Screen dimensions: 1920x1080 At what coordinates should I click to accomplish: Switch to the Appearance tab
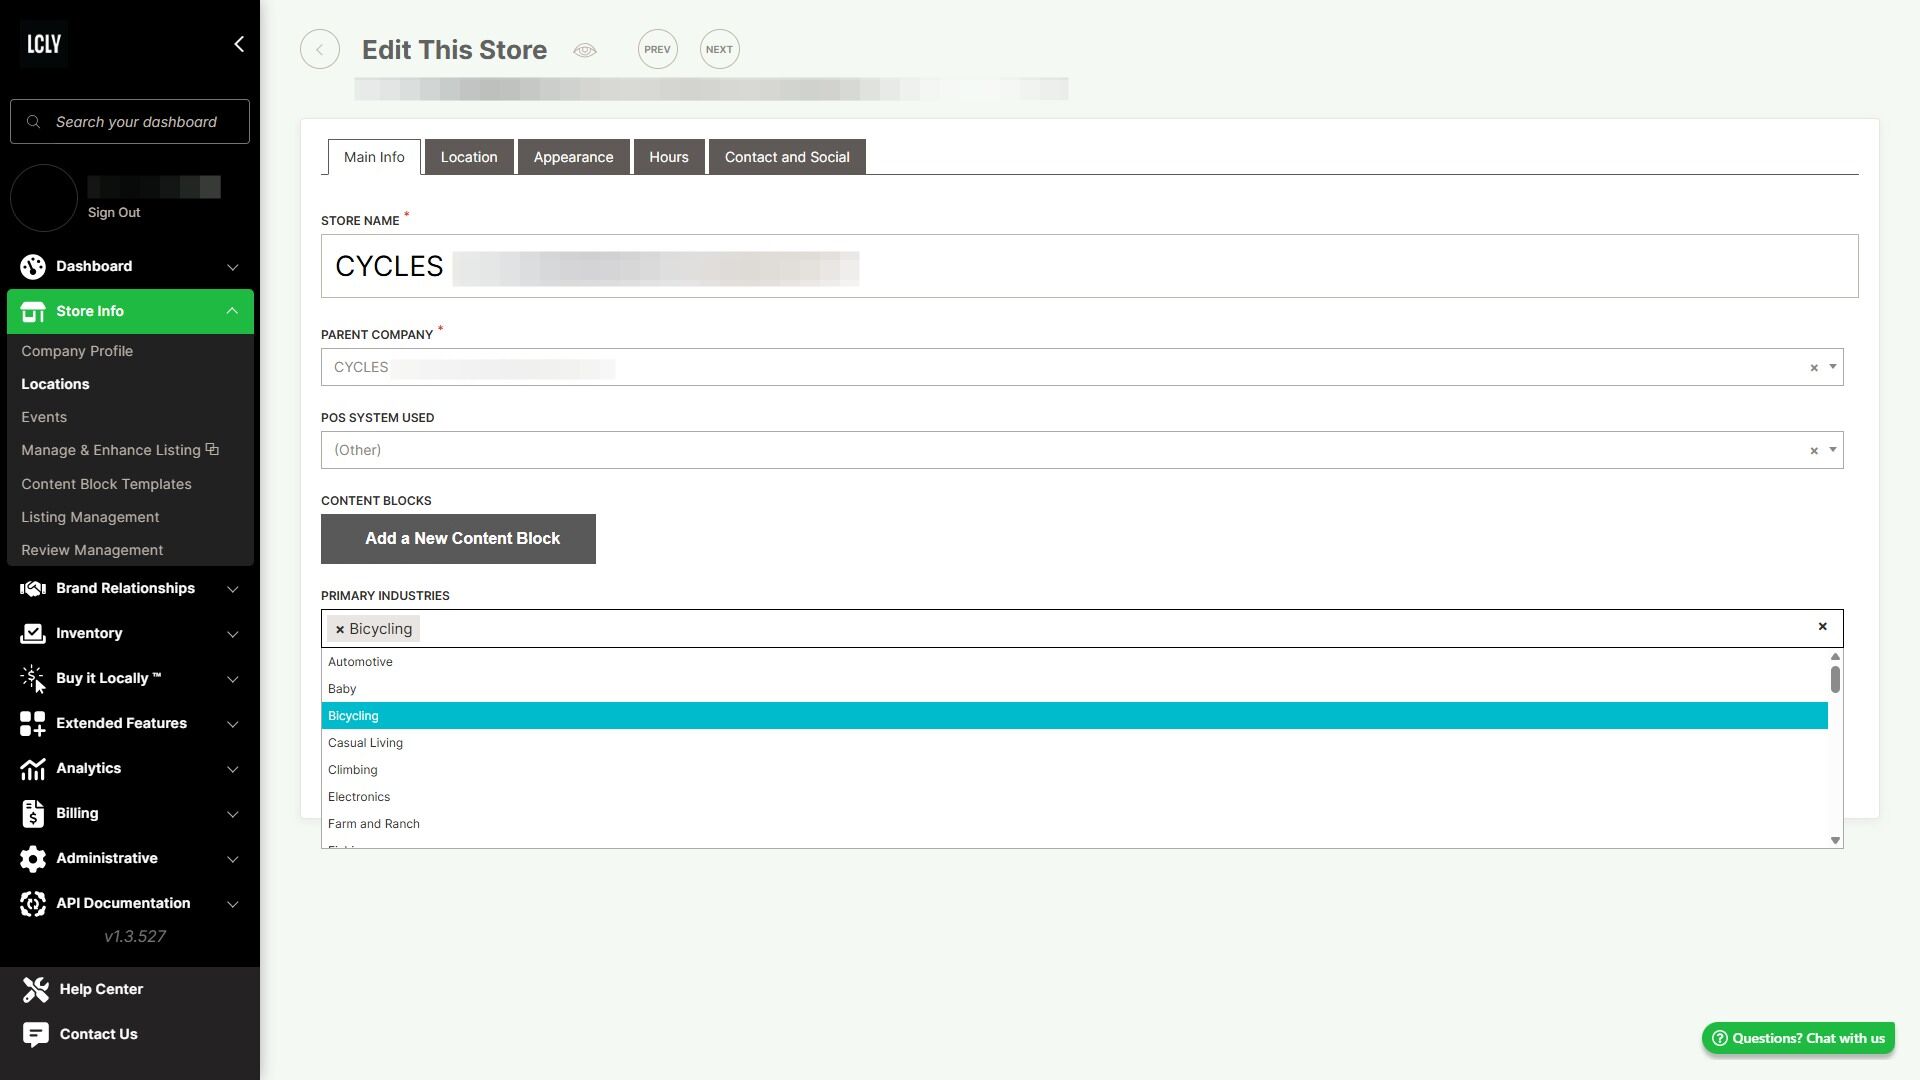coord(573,157)
